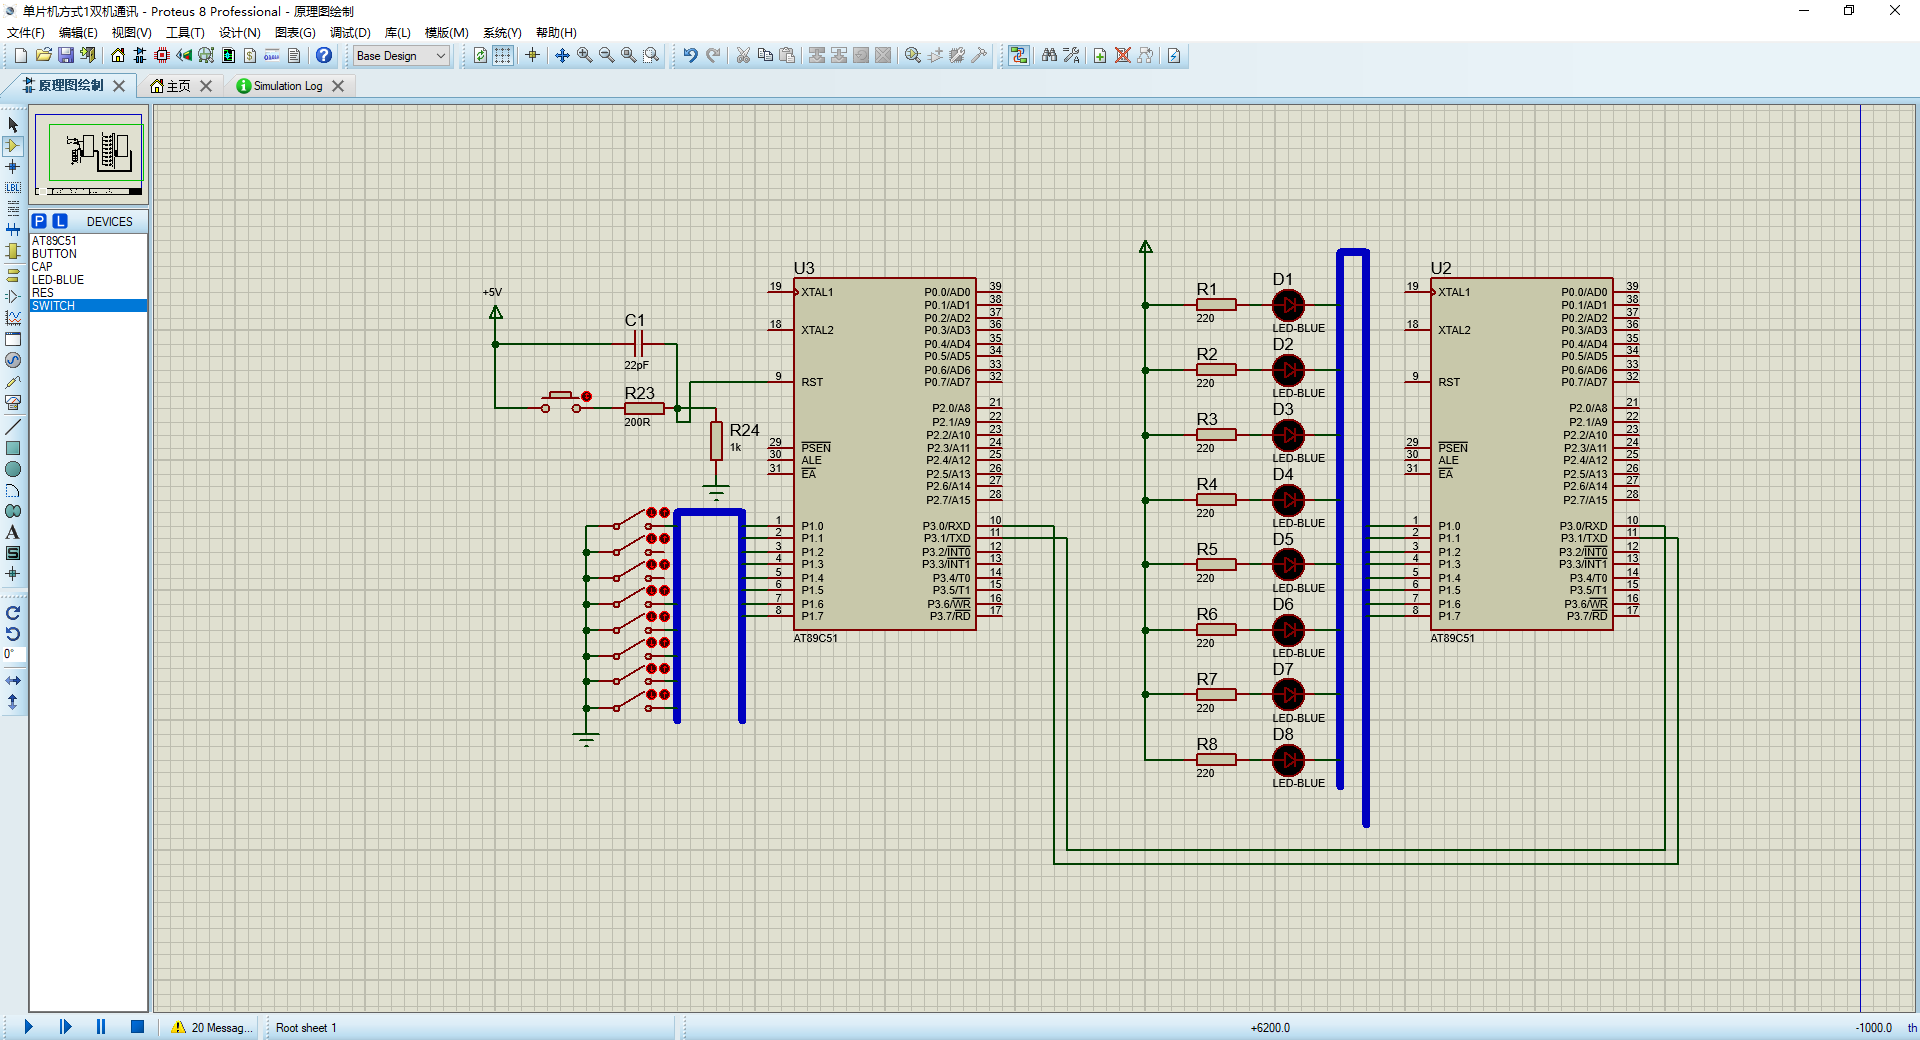Image resolution: width=1920 pixels, height=1040 pixels.
Task: Open the 工具(T) menu
Action: [x=185, y=33]
